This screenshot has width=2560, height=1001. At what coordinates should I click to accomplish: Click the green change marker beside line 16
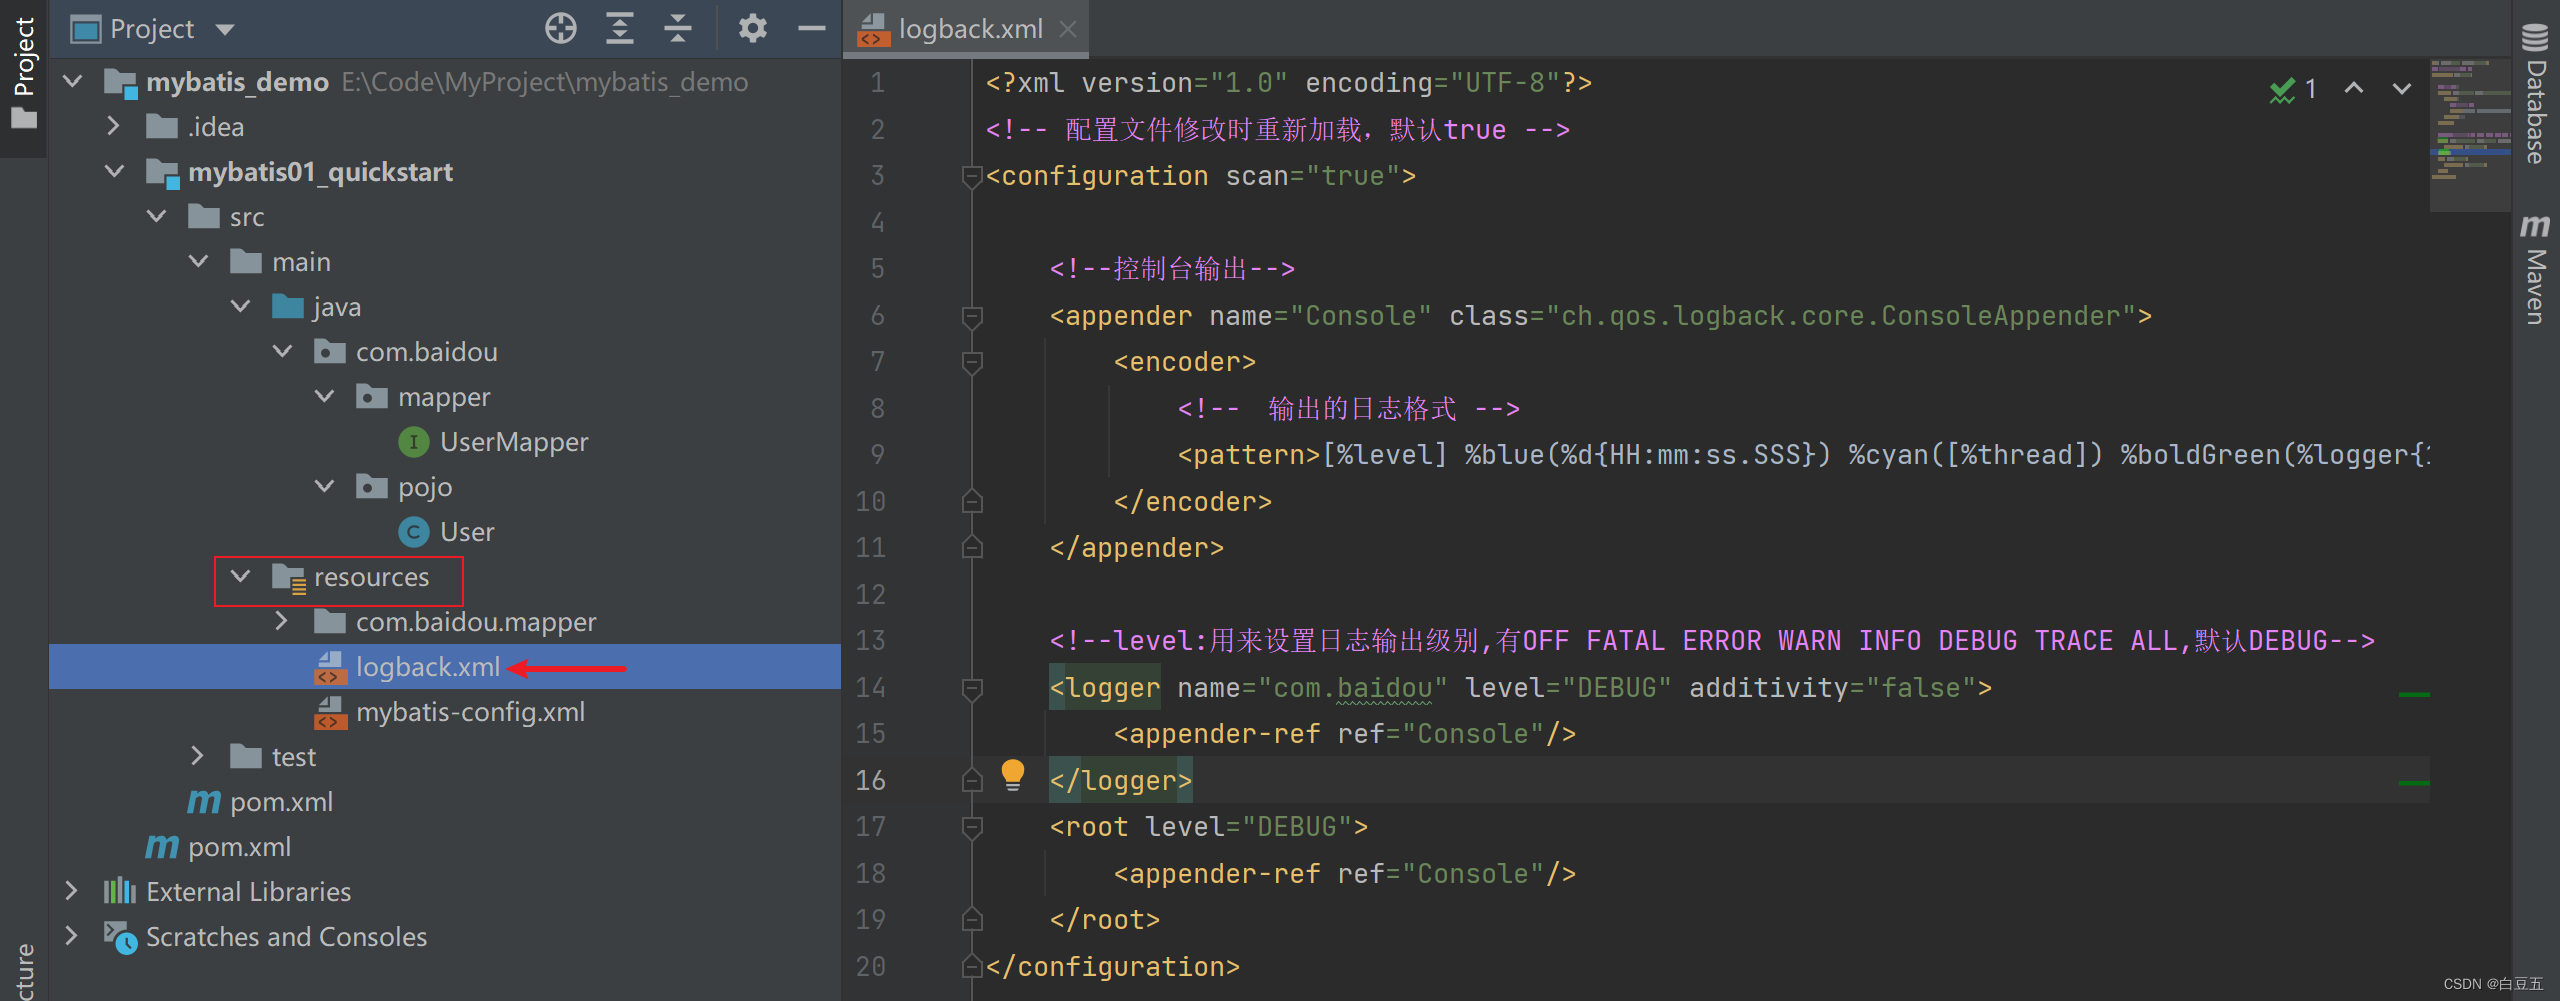click(x=2414, y=783)
